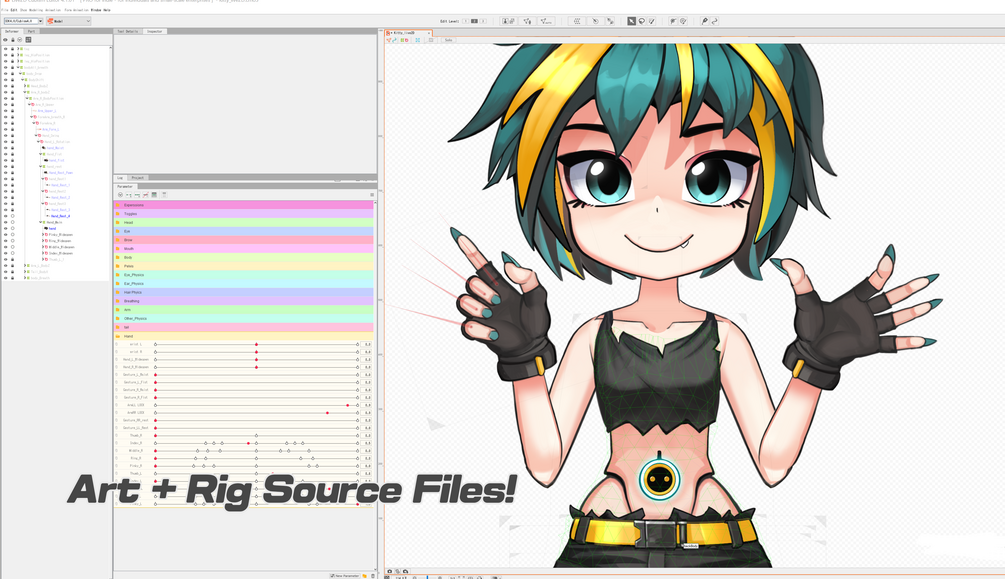Toggle visibility of Index_Sideopen row

pos(5,253)
